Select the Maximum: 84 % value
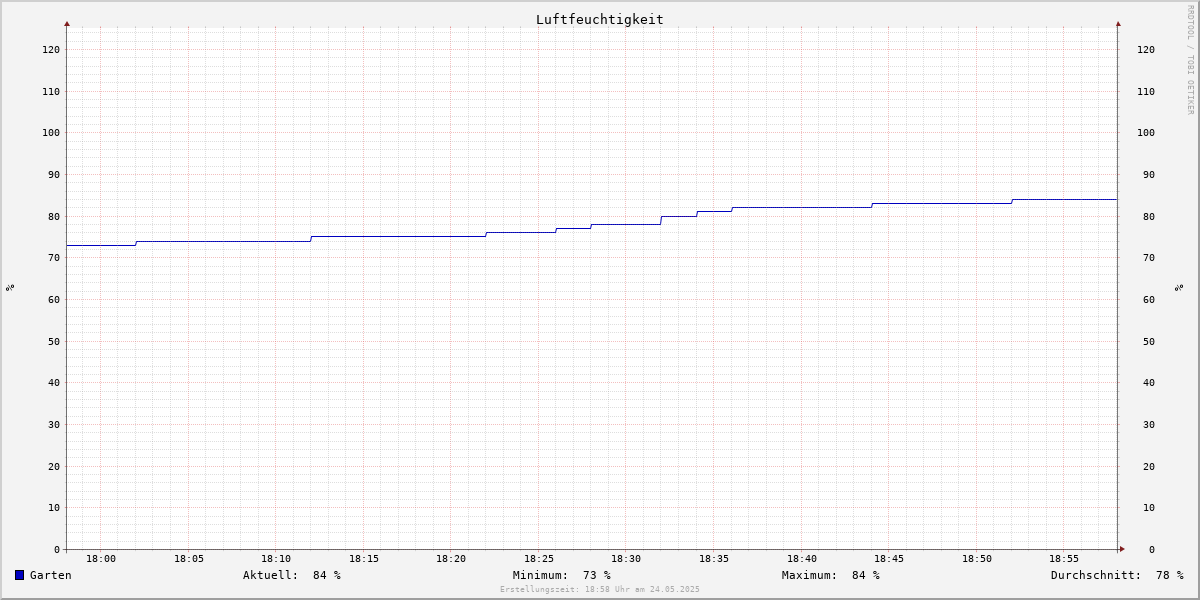 pyautogui.click(x=831, y=575)
